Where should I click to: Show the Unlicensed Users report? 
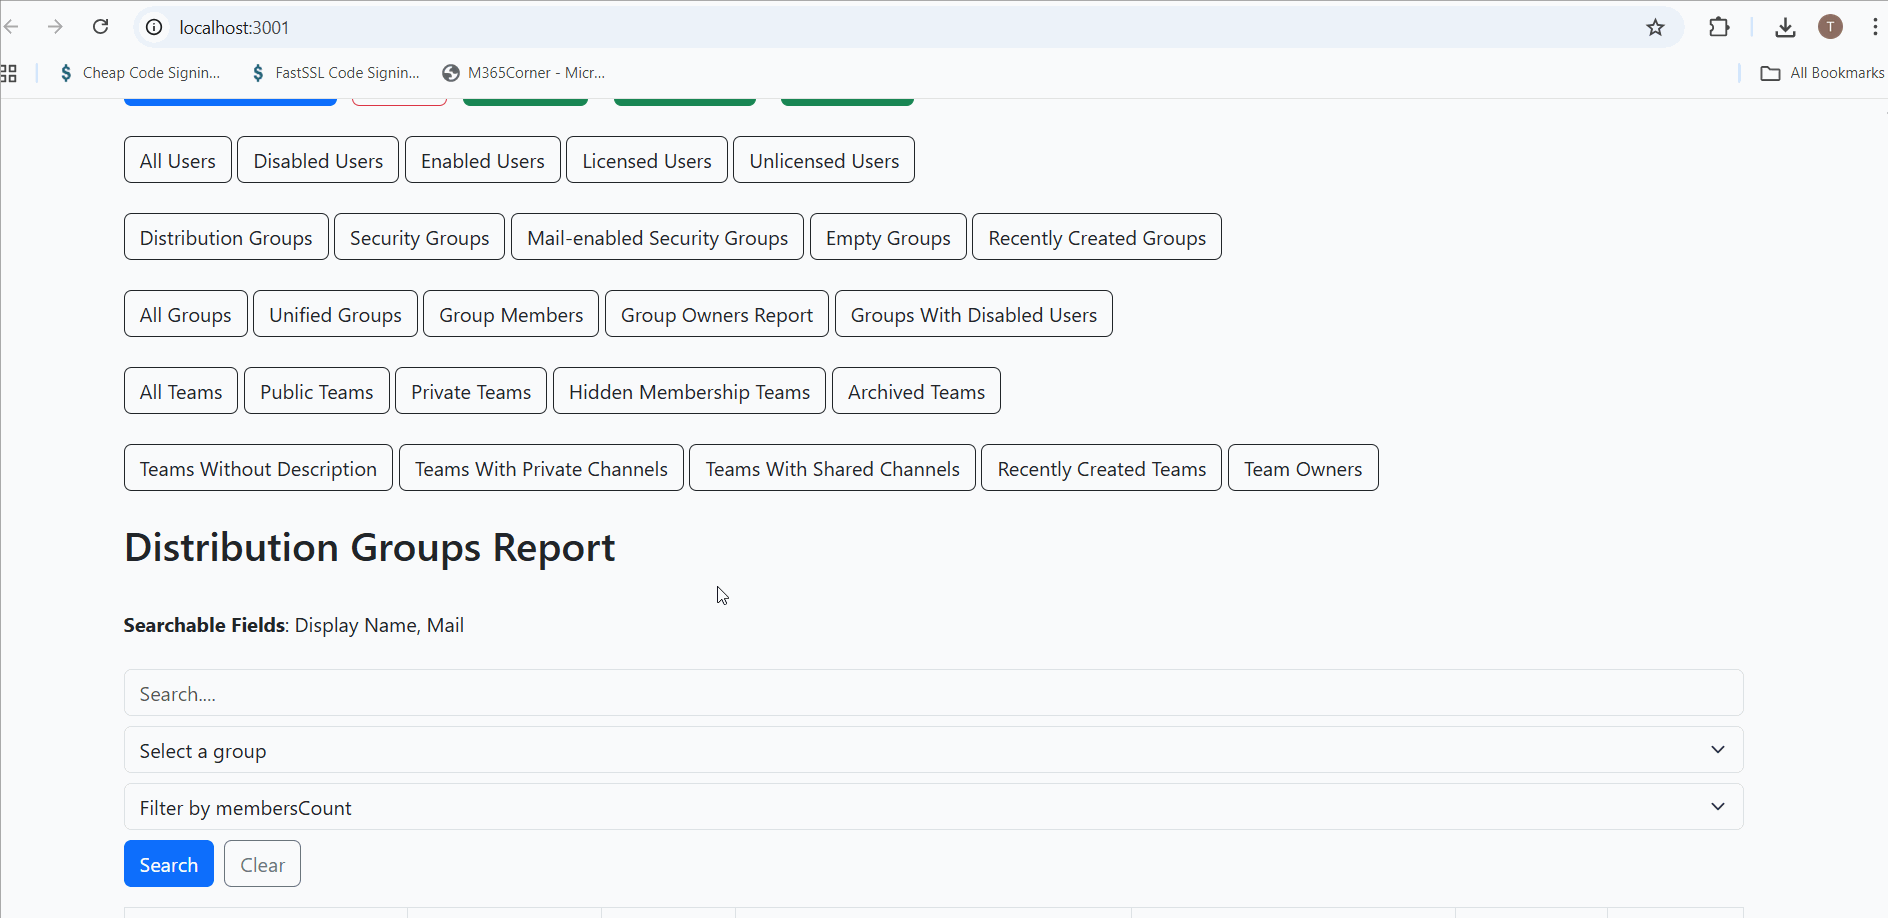point(823,160)
